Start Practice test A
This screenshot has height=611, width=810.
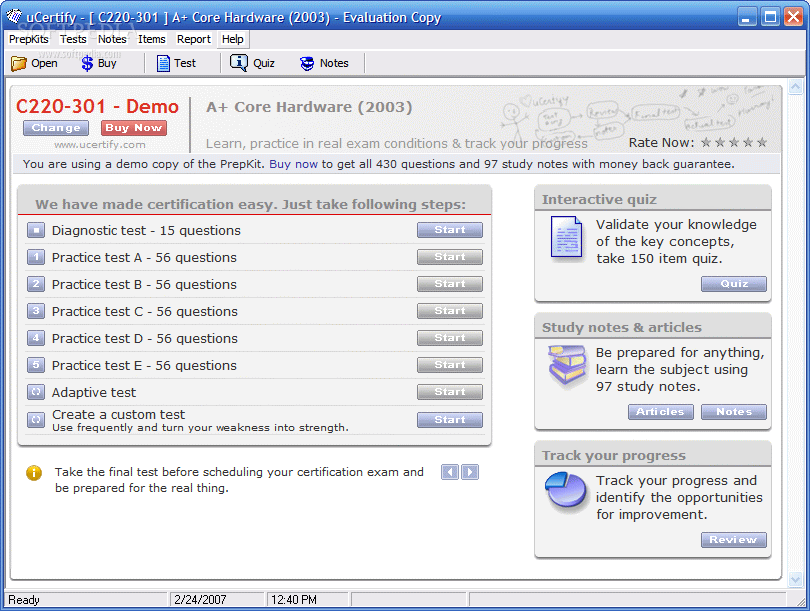click(450, 257)
